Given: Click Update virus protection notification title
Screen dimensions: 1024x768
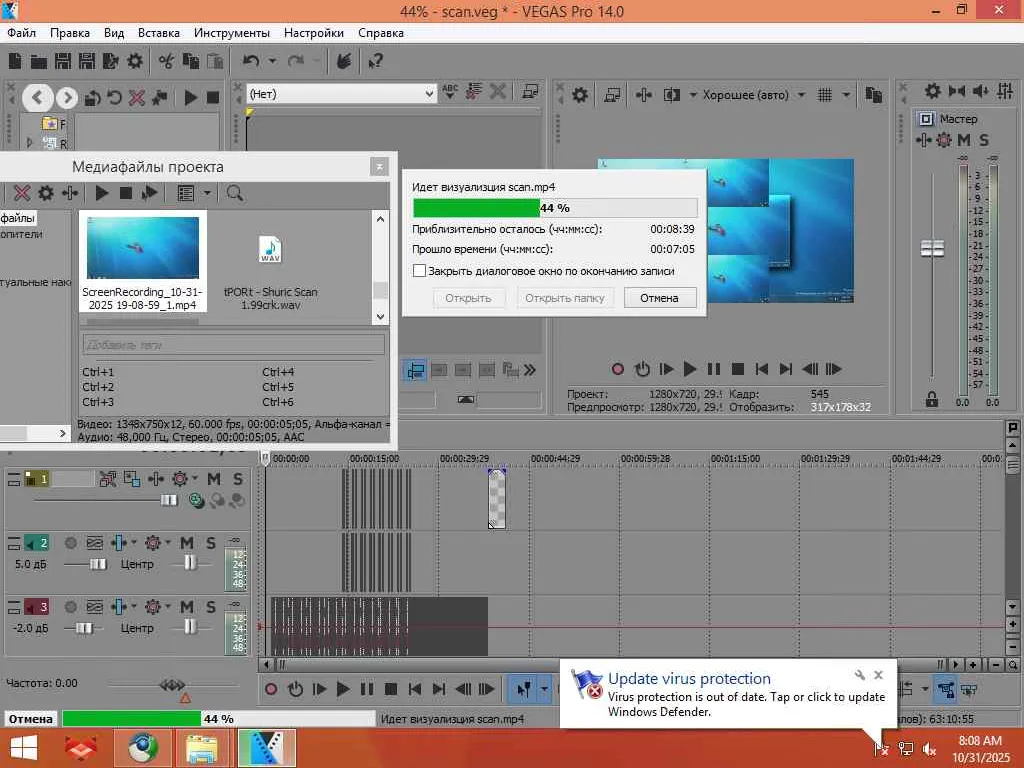Looking at the screenshot, I should coord(689,679).
